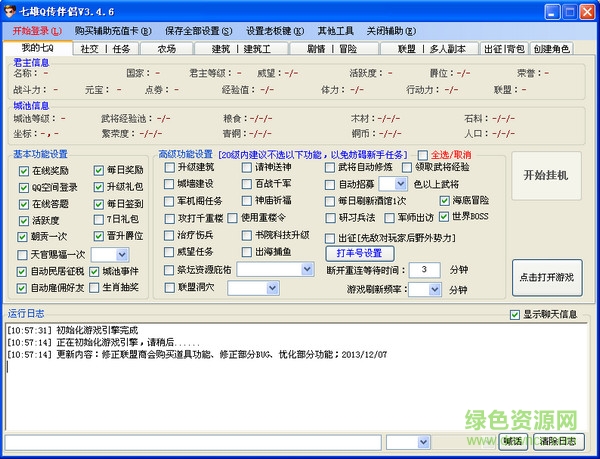The width and height of the screenshot is (600, 459).
Task: Switch to the 农场 tab
Action: pyautogui.click(x=166, y=48)
